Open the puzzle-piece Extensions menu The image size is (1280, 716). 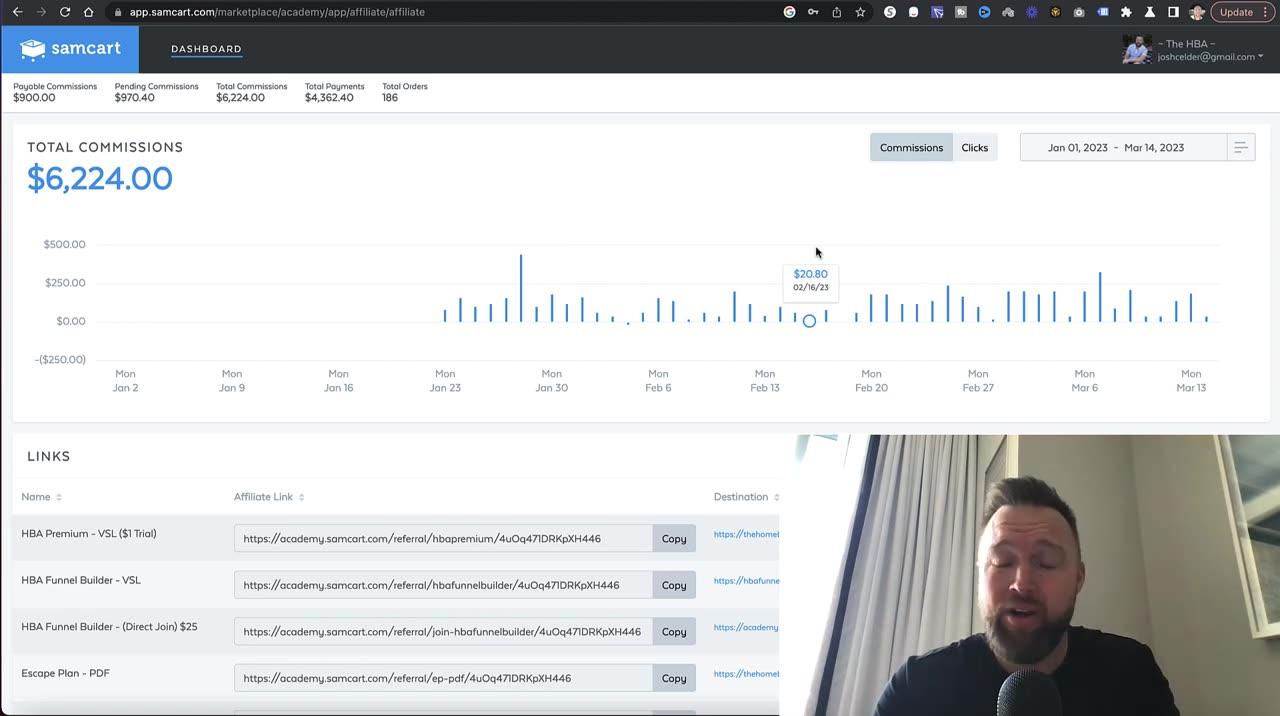point(1126,12)
